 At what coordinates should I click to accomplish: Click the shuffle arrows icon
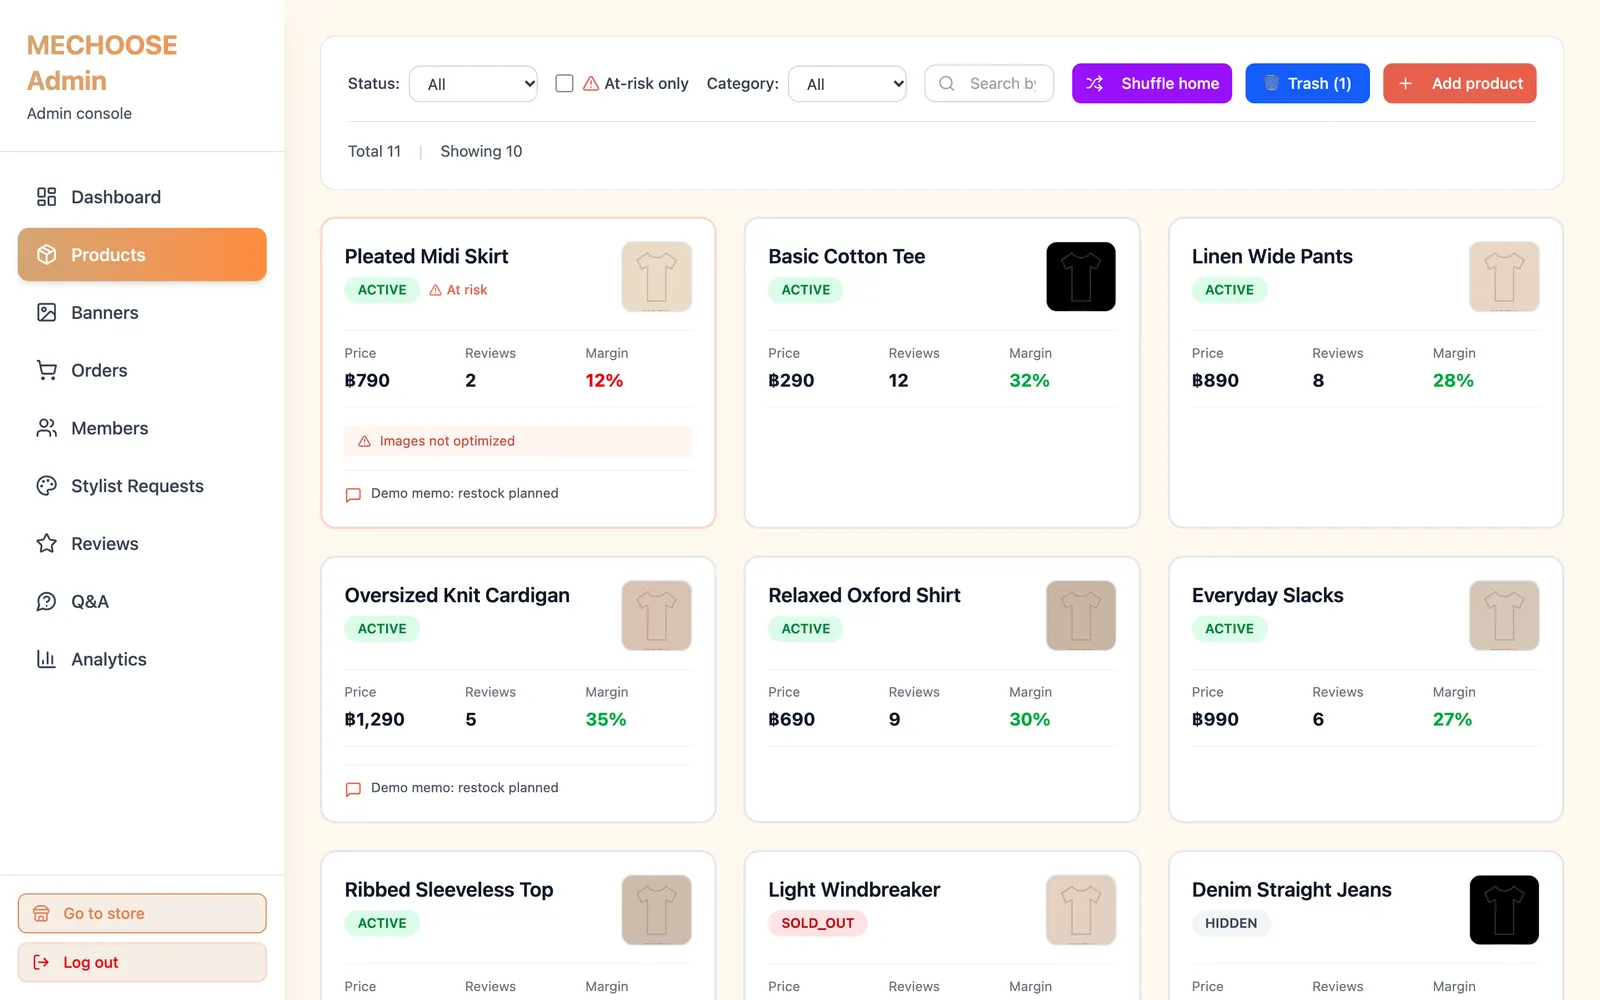1095,83
